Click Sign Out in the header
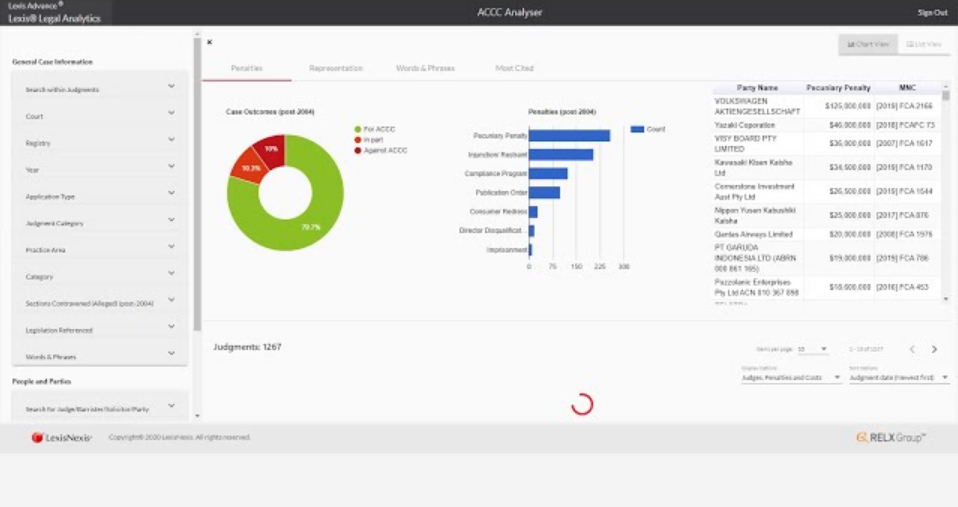Screen dimensions: 958x507 pos(932,12)
